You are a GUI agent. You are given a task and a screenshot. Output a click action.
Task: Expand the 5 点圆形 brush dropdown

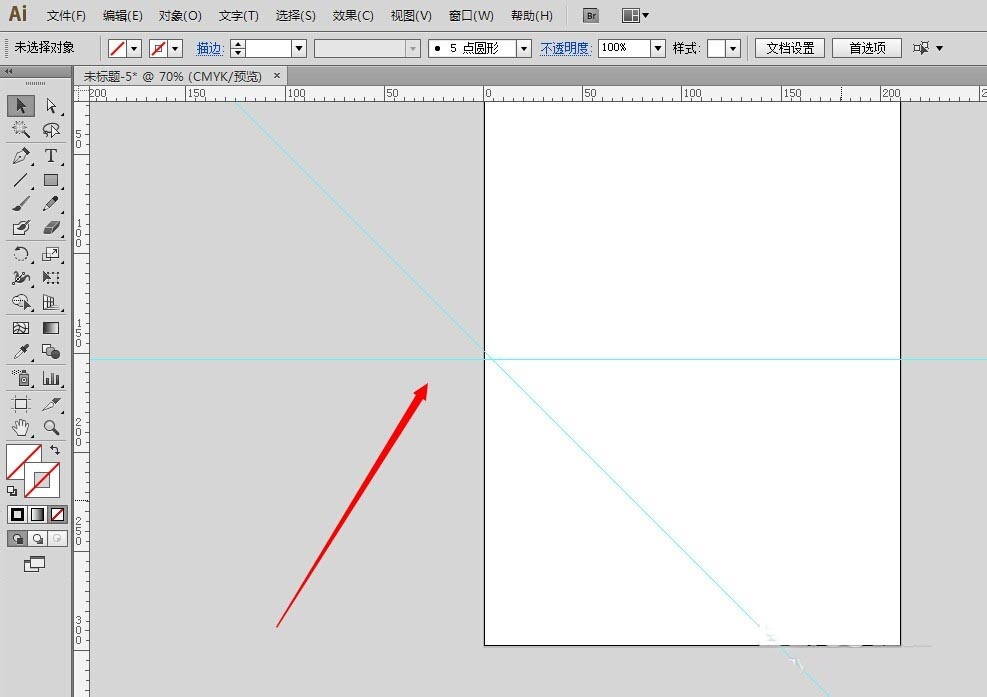(x=524, y=48)
